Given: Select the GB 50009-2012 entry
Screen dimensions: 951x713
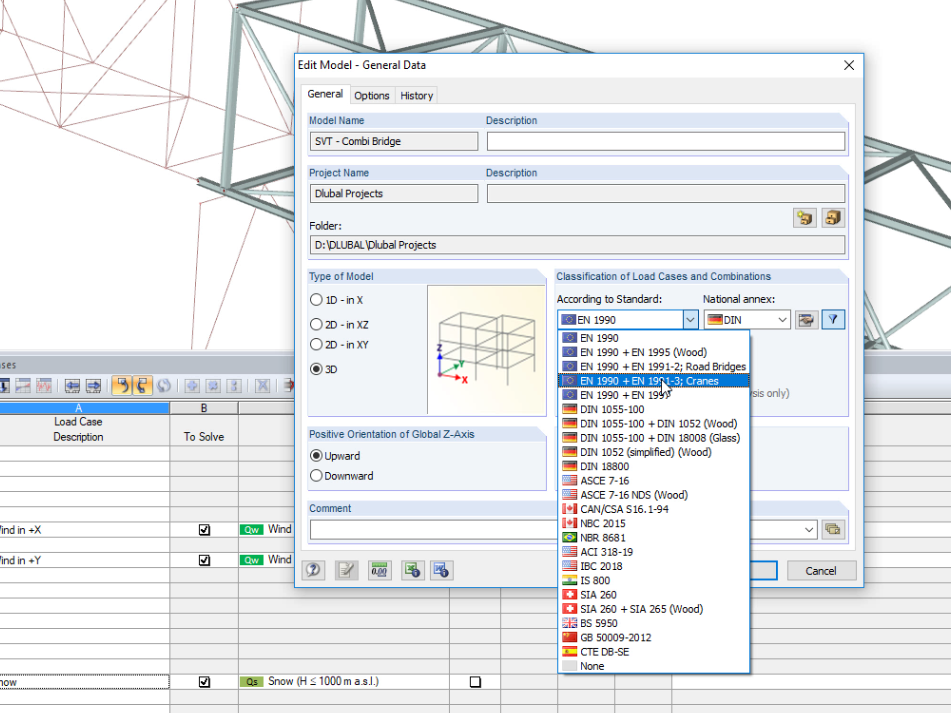Looking at the screenshot, I should coord(653,637).
